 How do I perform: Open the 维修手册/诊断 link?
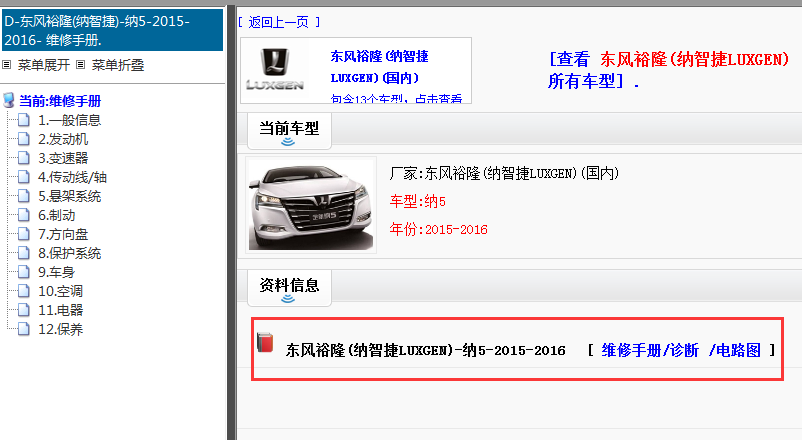(x=650, y=350)
